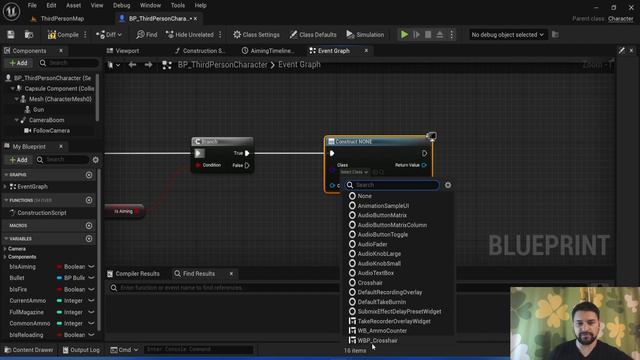The image size is (640, 360).
Task: Select the EventGraph entry
Action: click(x=32, y=187)
